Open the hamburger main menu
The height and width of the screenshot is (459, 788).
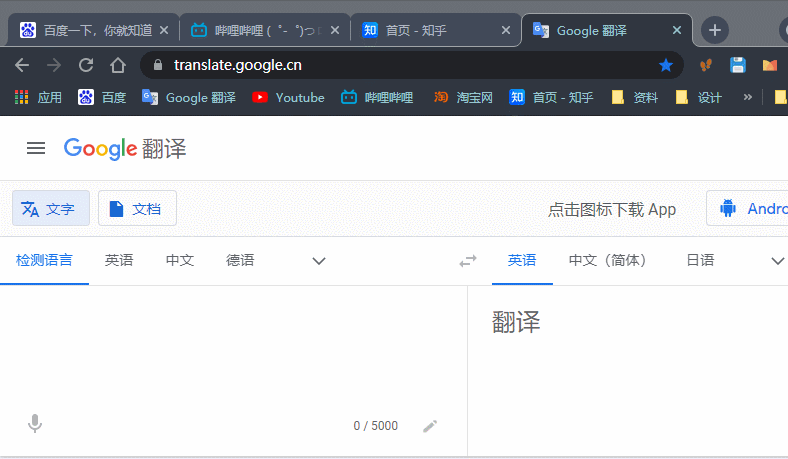36,148
